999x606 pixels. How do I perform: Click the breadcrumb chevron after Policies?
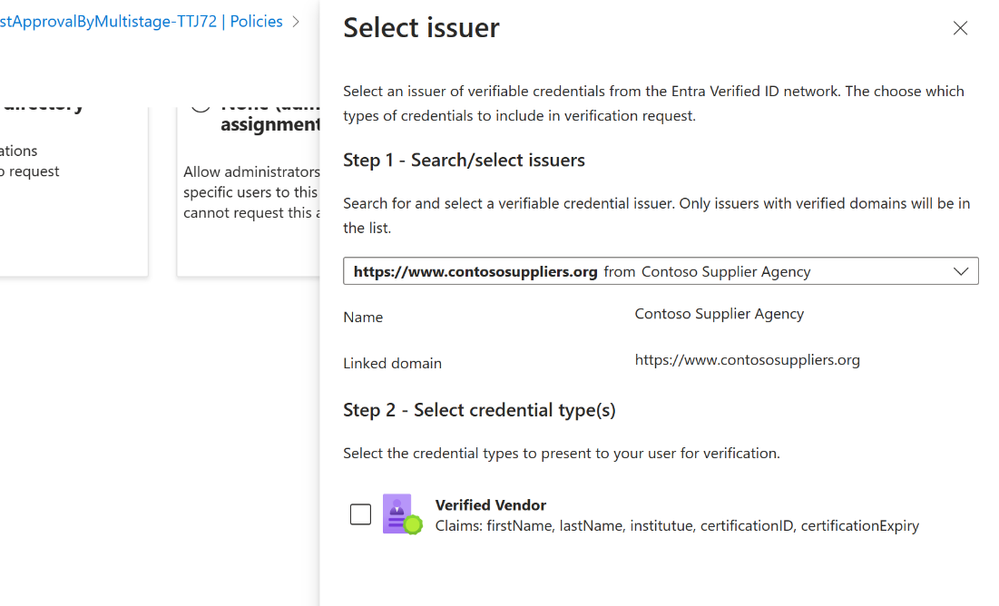pos(296,22)
